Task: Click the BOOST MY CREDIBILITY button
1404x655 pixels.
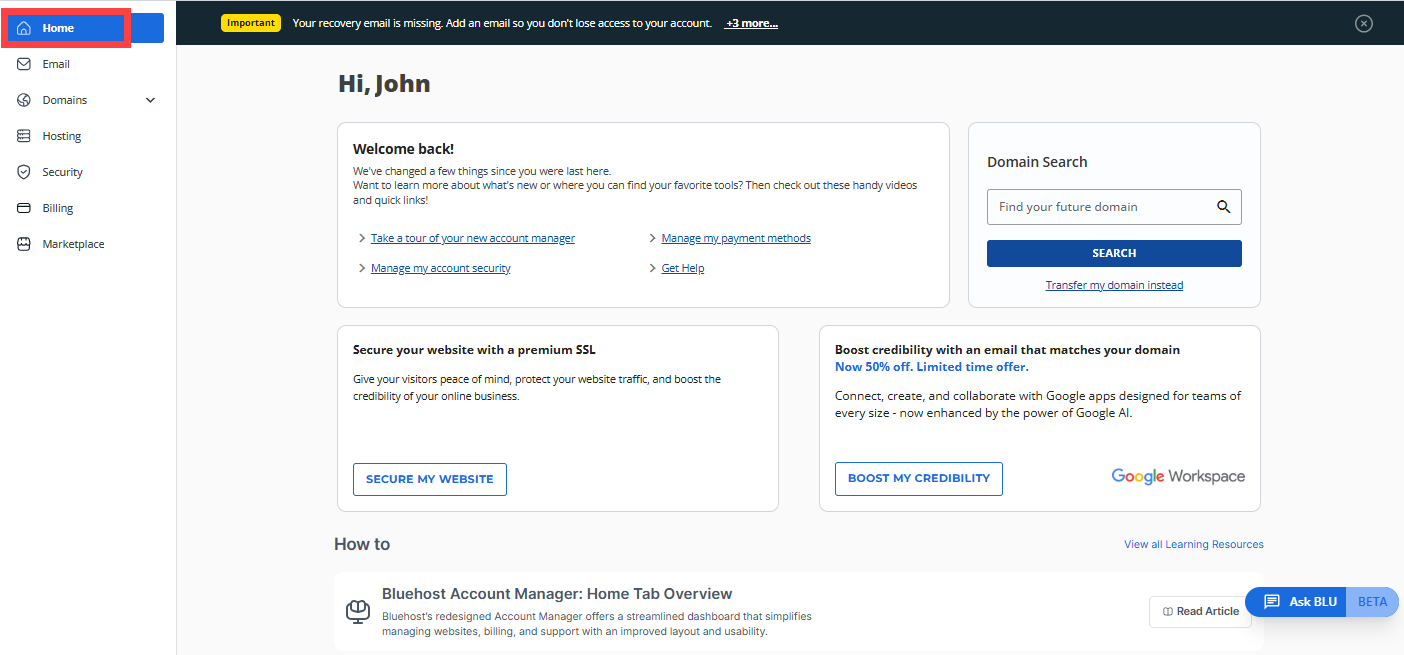Action: click(x=918, y=478)
